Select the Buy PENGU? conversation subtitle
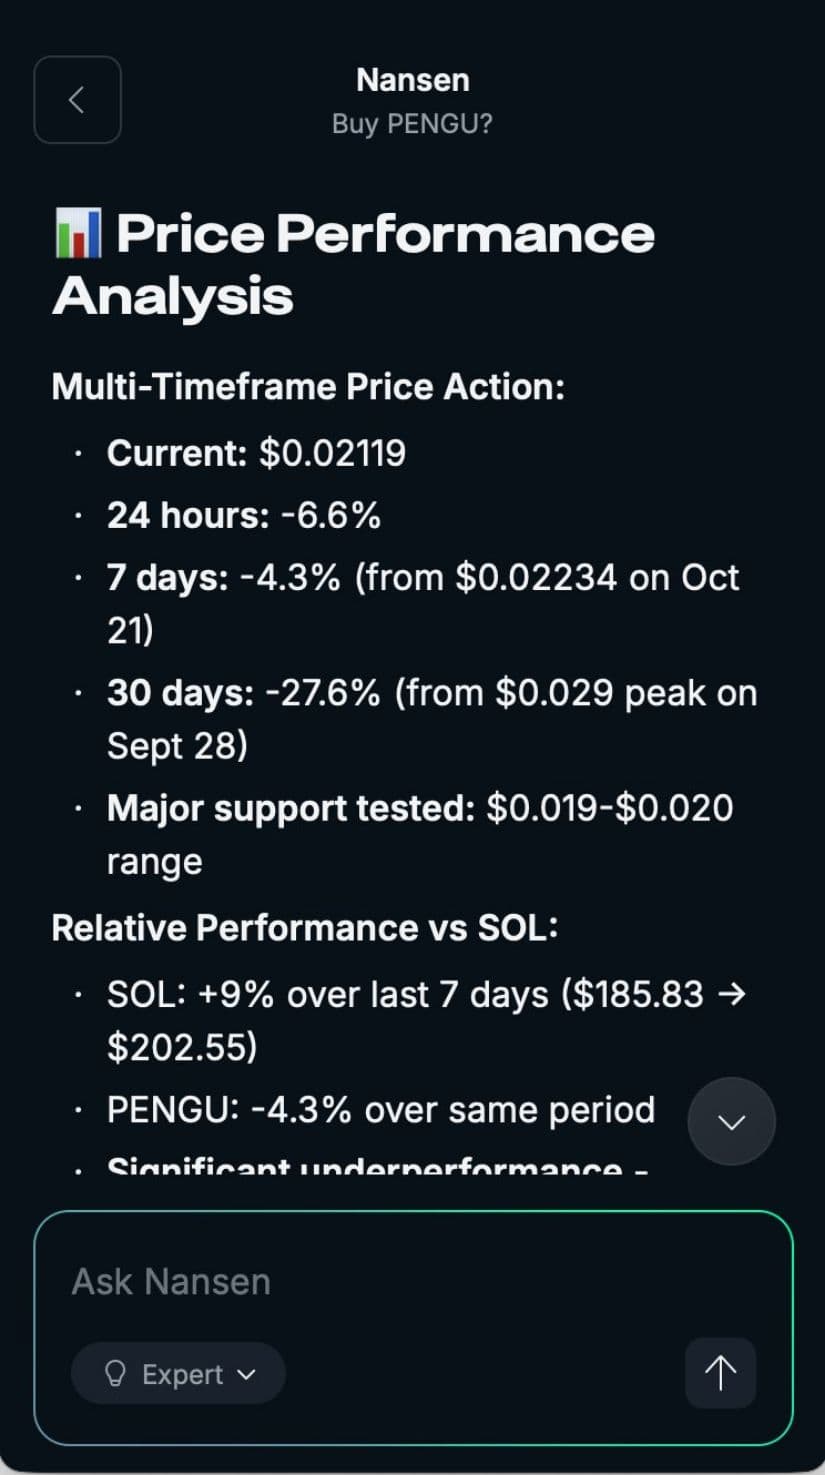This screenshot has height=1475, width=825. tap(412, 124)
